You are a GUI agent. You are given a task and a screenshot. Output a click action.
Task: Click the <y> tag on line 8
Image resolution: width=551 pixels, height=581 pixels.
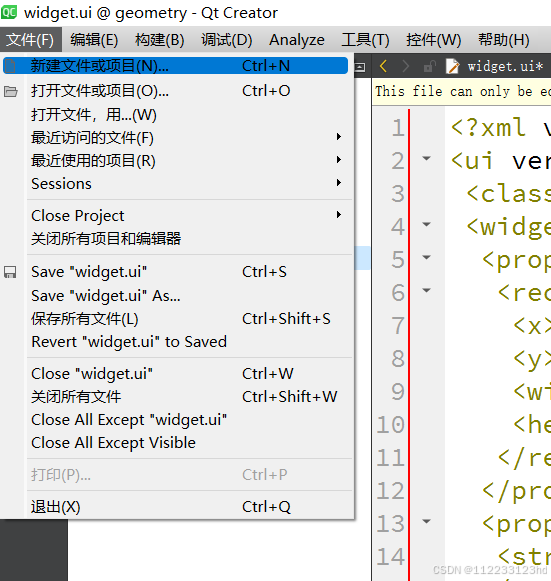pyautogui.click(x=532, y=360)
